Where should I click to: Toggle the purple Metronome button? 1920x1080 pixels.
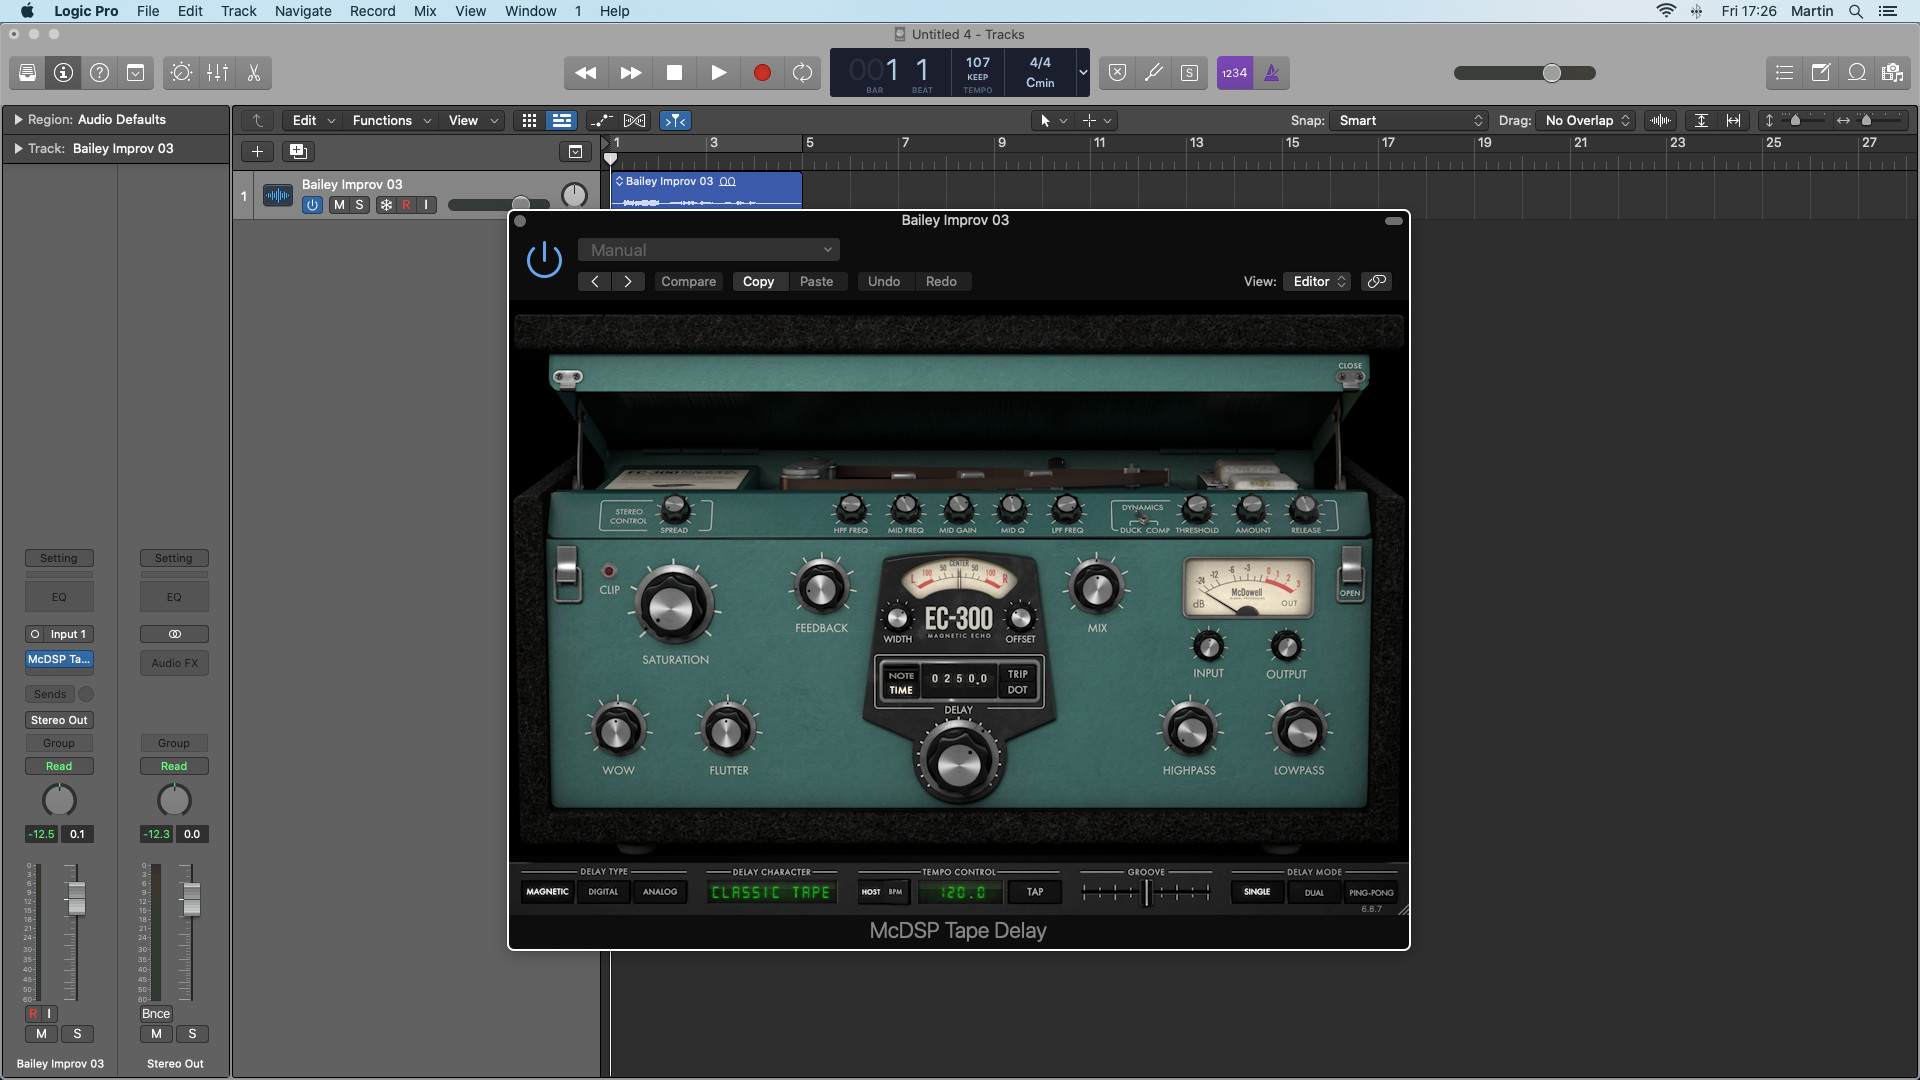1271,73
